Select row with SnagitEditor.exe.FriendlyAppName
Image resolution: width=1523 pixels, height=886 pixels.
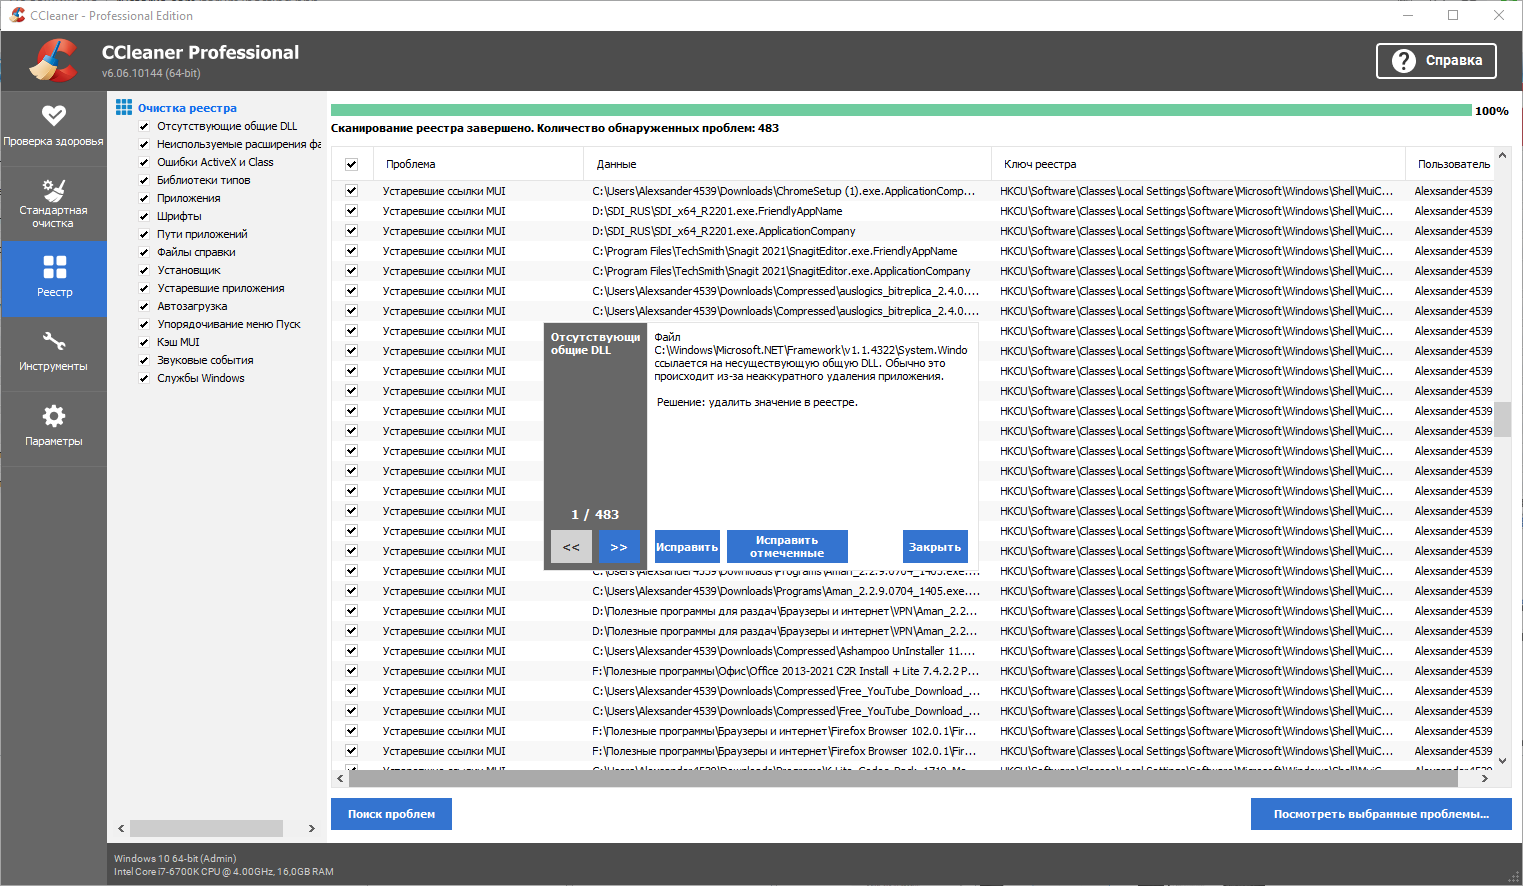coord(912,251)
